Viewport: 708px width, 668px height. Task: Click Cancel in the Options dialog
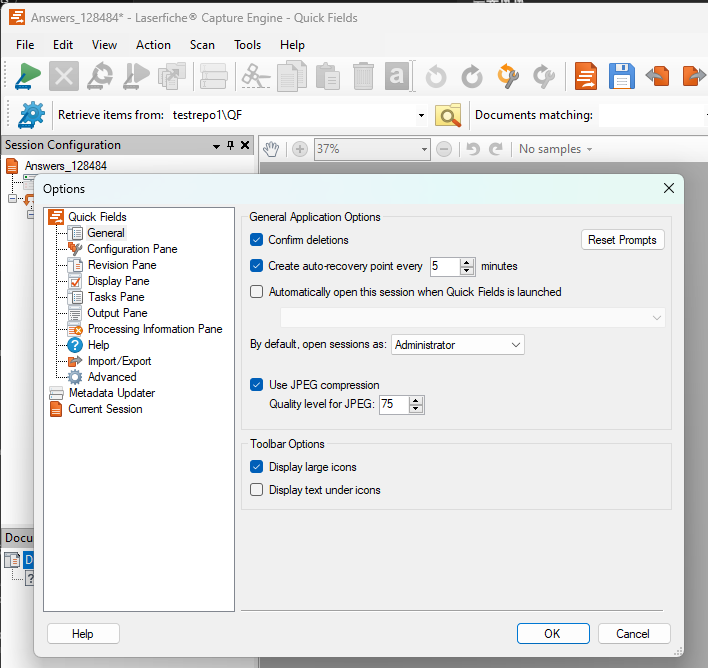(x=633, y=633)
